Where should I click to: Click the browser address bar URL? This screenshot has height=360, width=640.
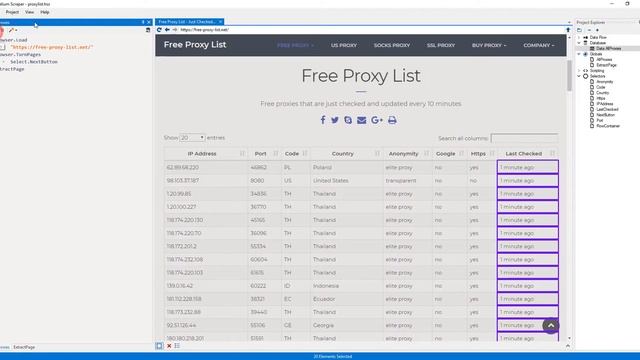click(204, 30)
